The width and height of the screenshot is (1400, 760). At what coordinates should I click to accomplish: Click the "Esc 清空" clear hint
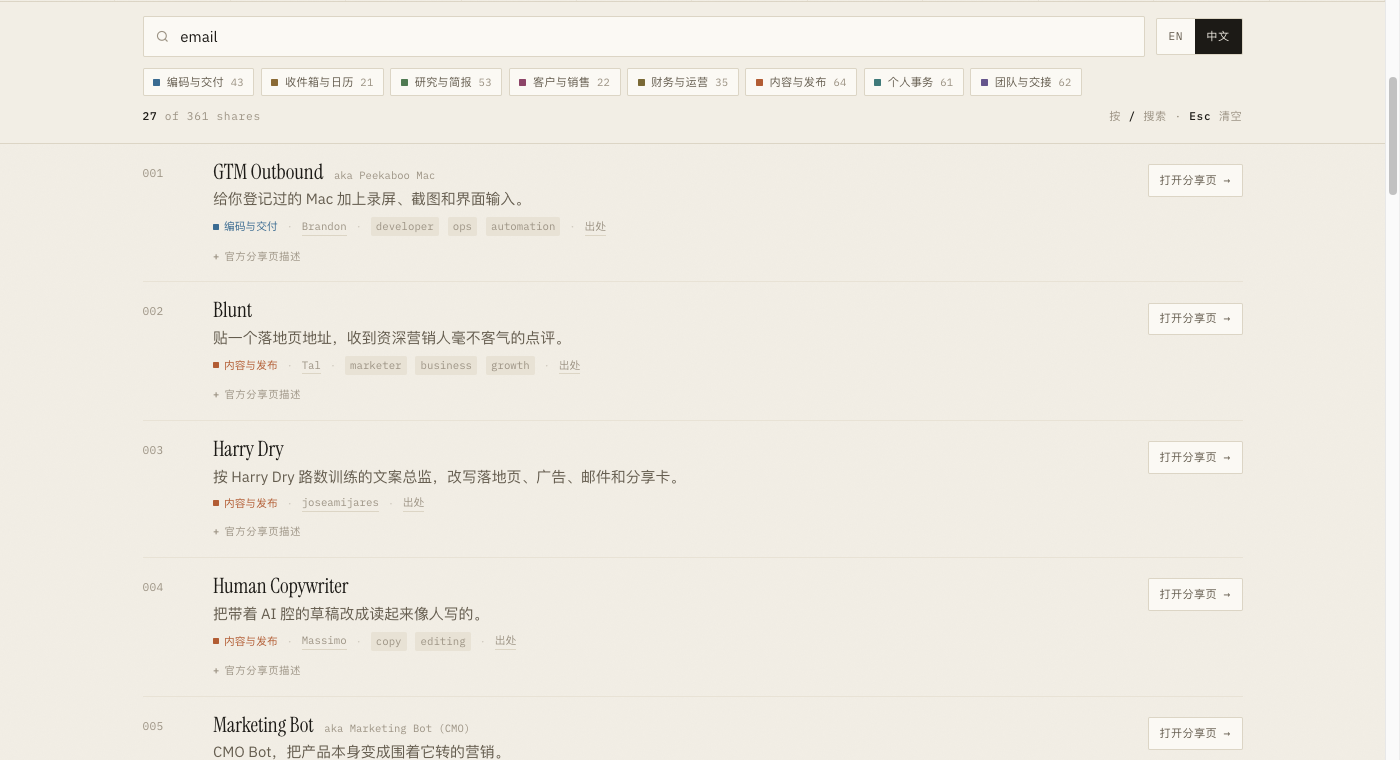(1215, 116)
